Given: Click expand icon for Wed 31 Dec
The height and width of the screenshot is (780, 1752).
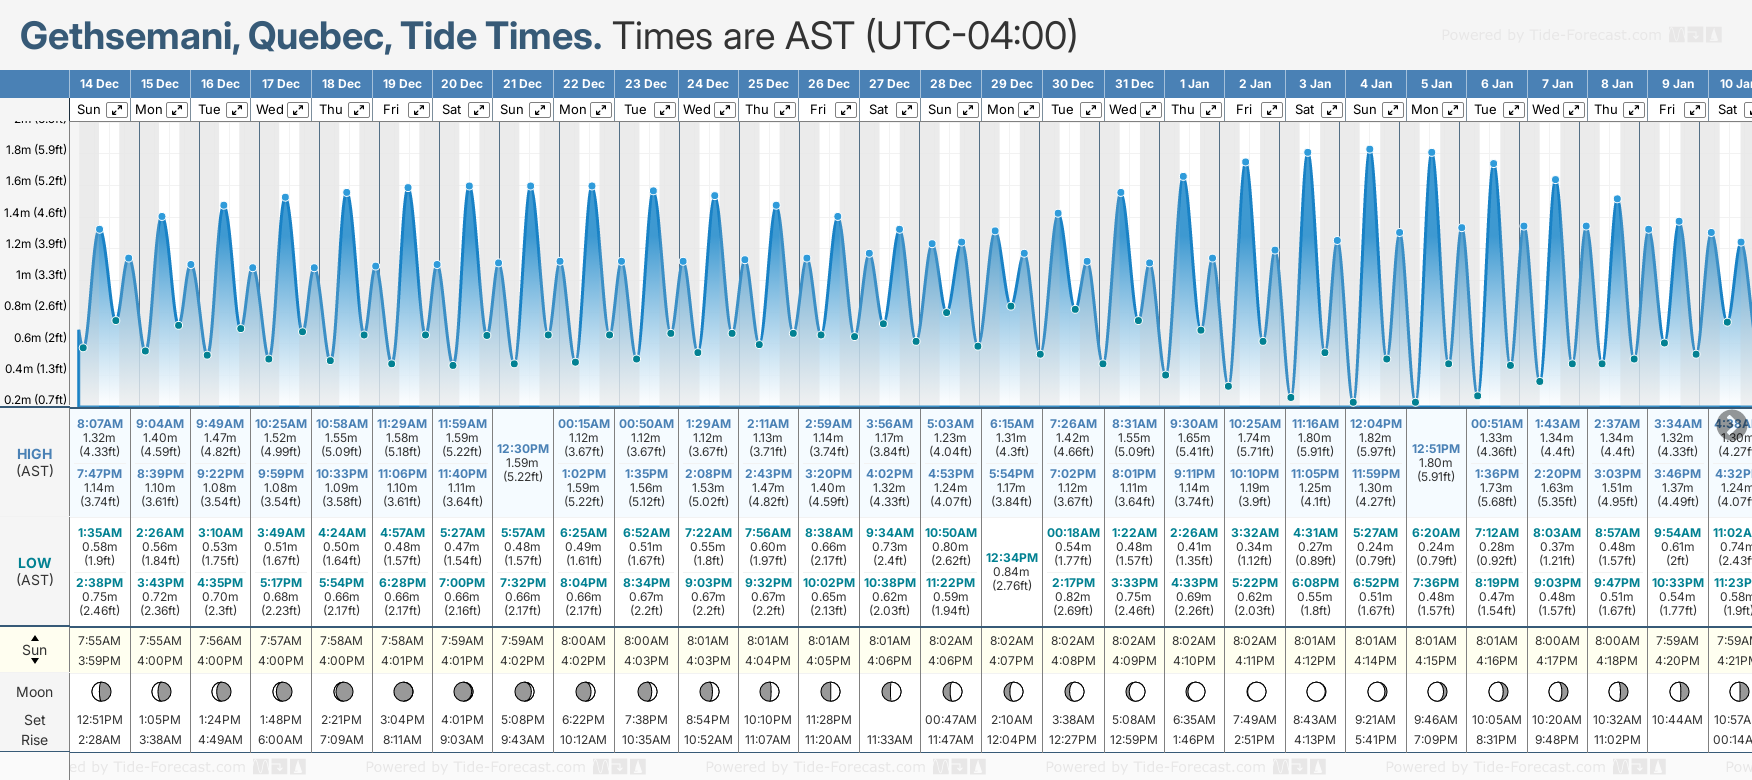Looking at the screenshot, I should click(1151, 110).
